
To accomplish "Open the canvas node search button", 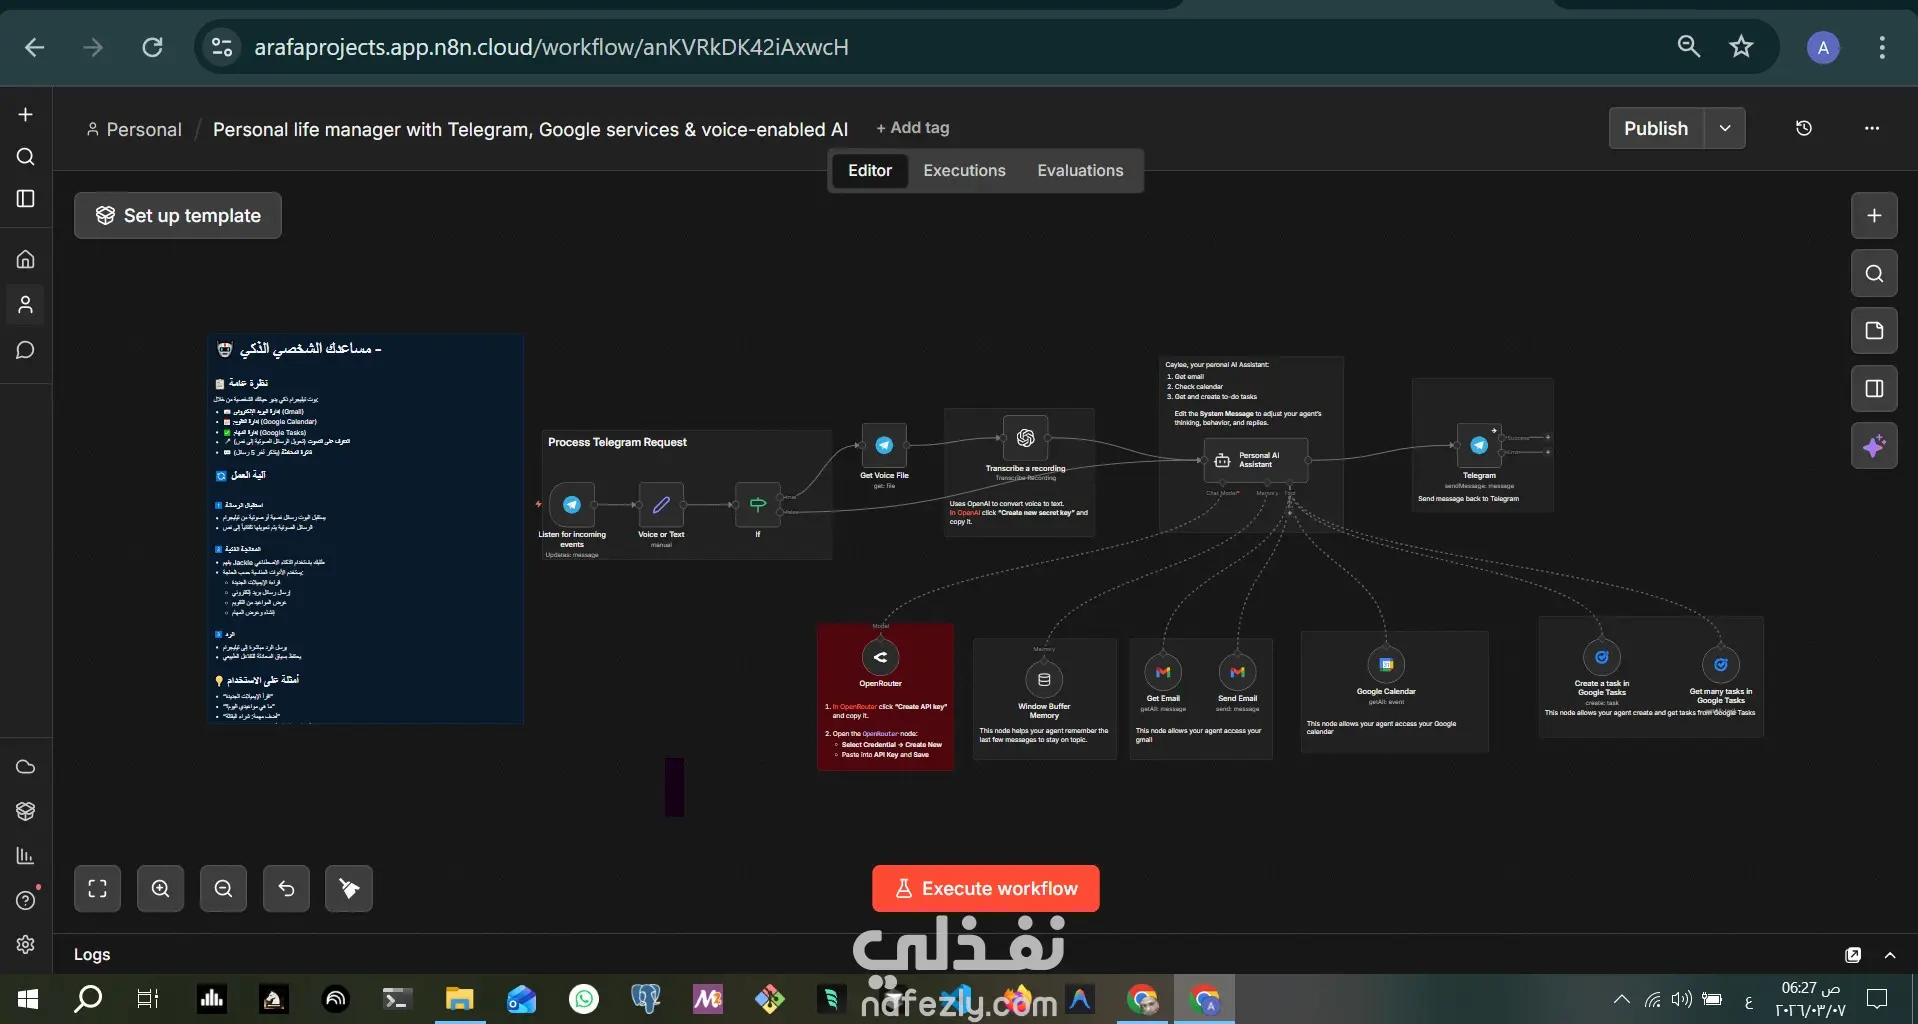I will 1874,273.
